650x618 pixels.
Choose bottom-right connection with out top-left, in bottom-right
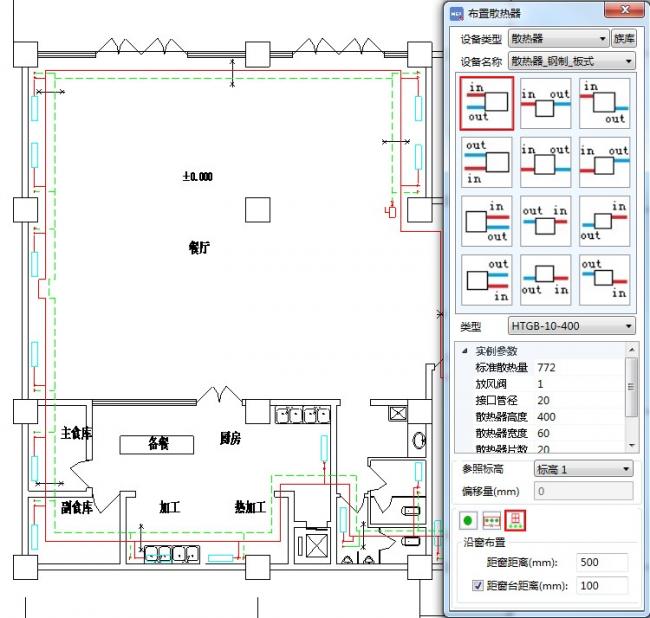(604, 280)
